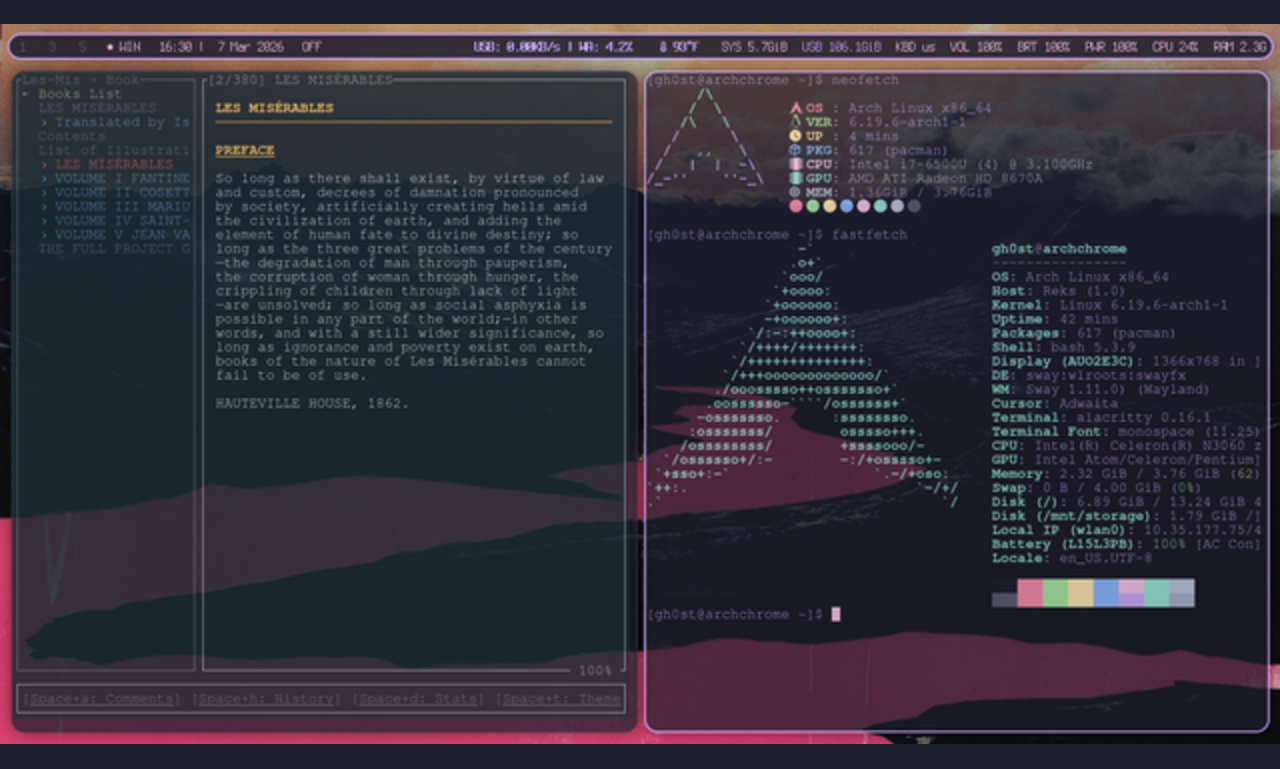Screen dimensions: 1280x769
Task: Open Theme via the Space+t footer button
Action: (x=558, y=698)
